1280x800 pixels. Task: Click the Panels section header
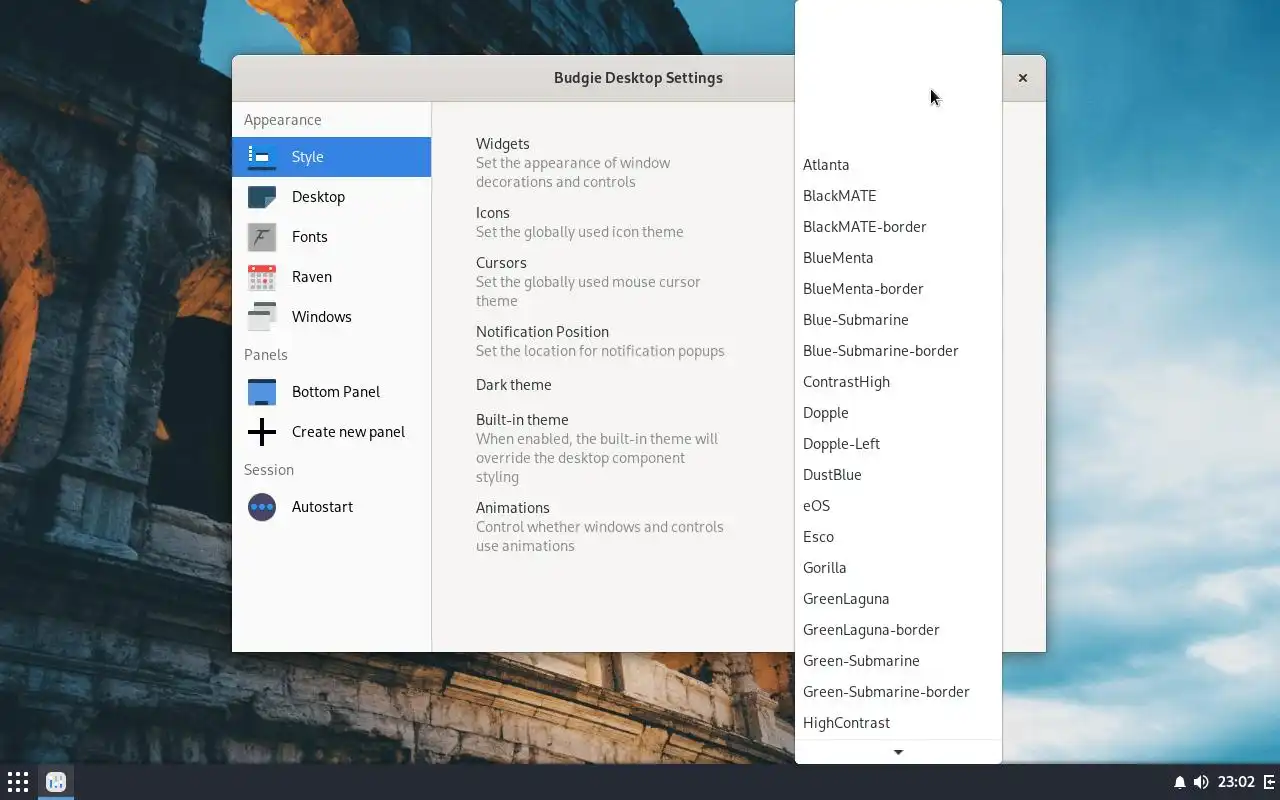(266, 355)
